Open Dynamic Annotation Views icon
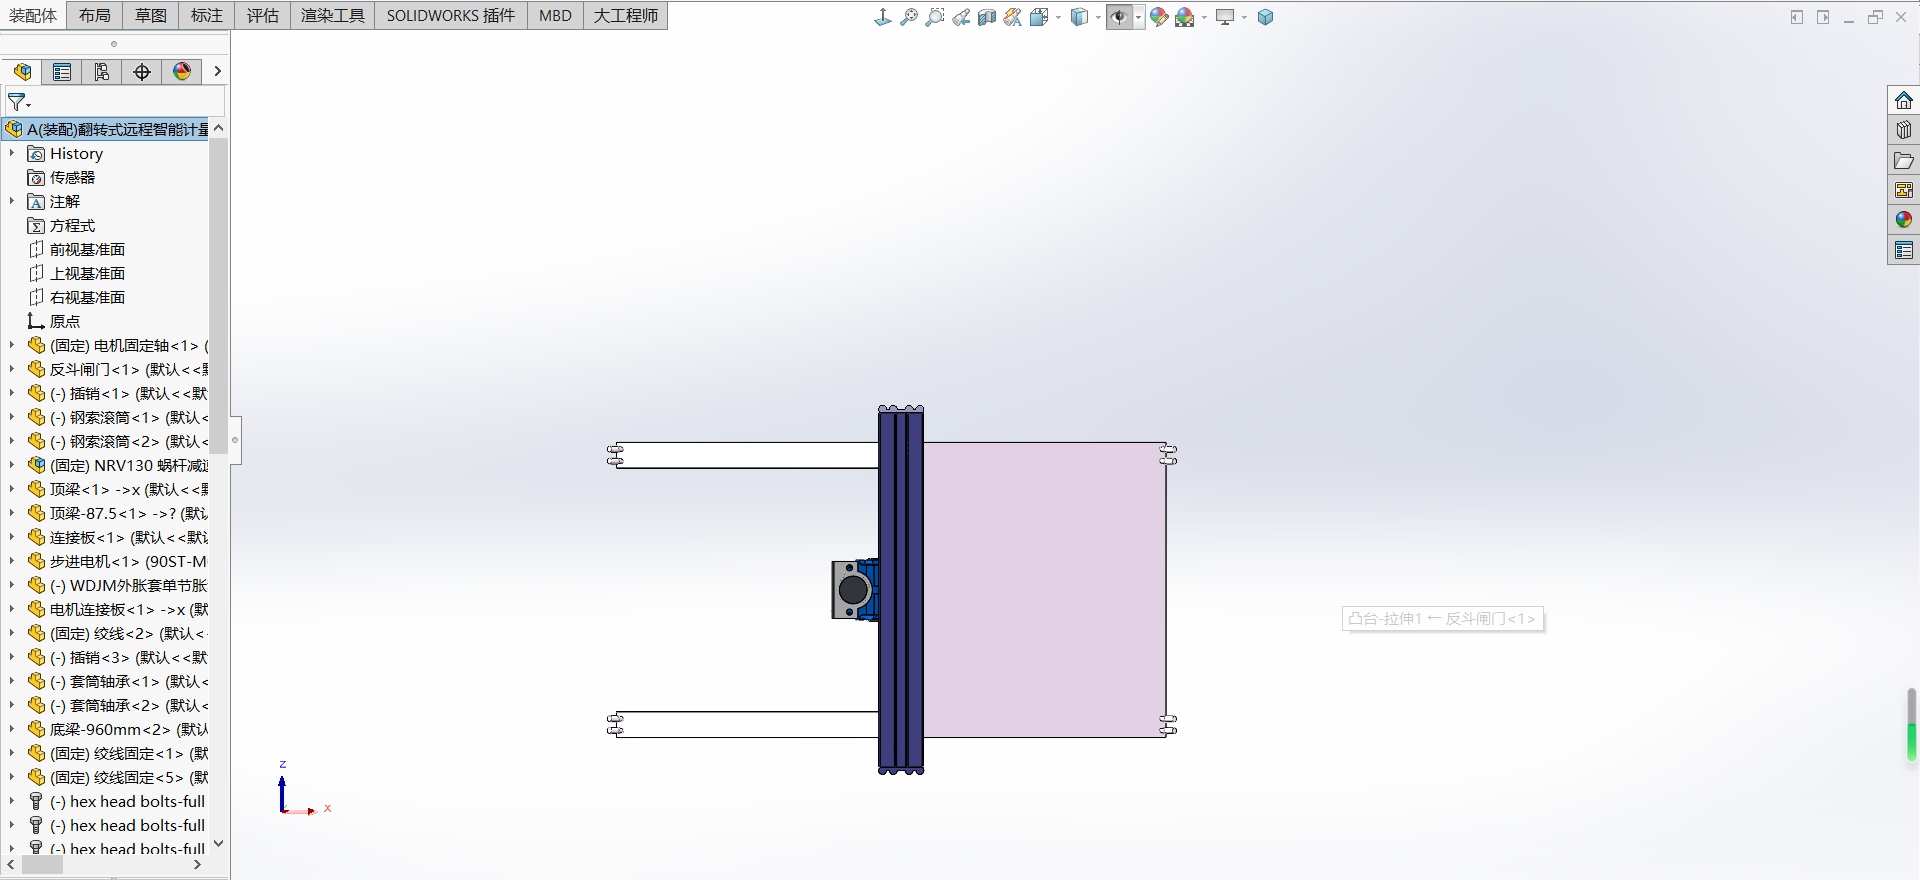 tap(1012, 17)
